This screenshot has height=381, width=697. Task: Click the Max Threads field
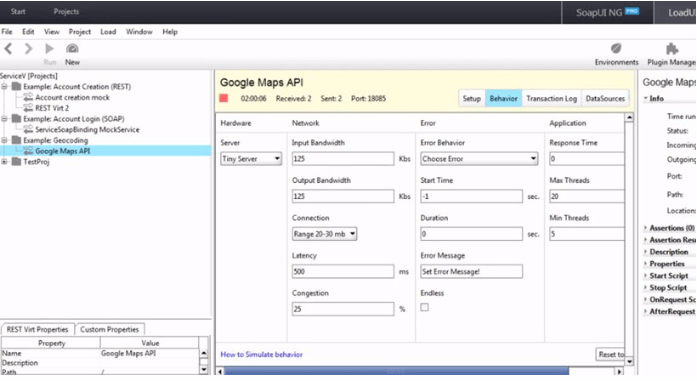click(x=587, y=196)
